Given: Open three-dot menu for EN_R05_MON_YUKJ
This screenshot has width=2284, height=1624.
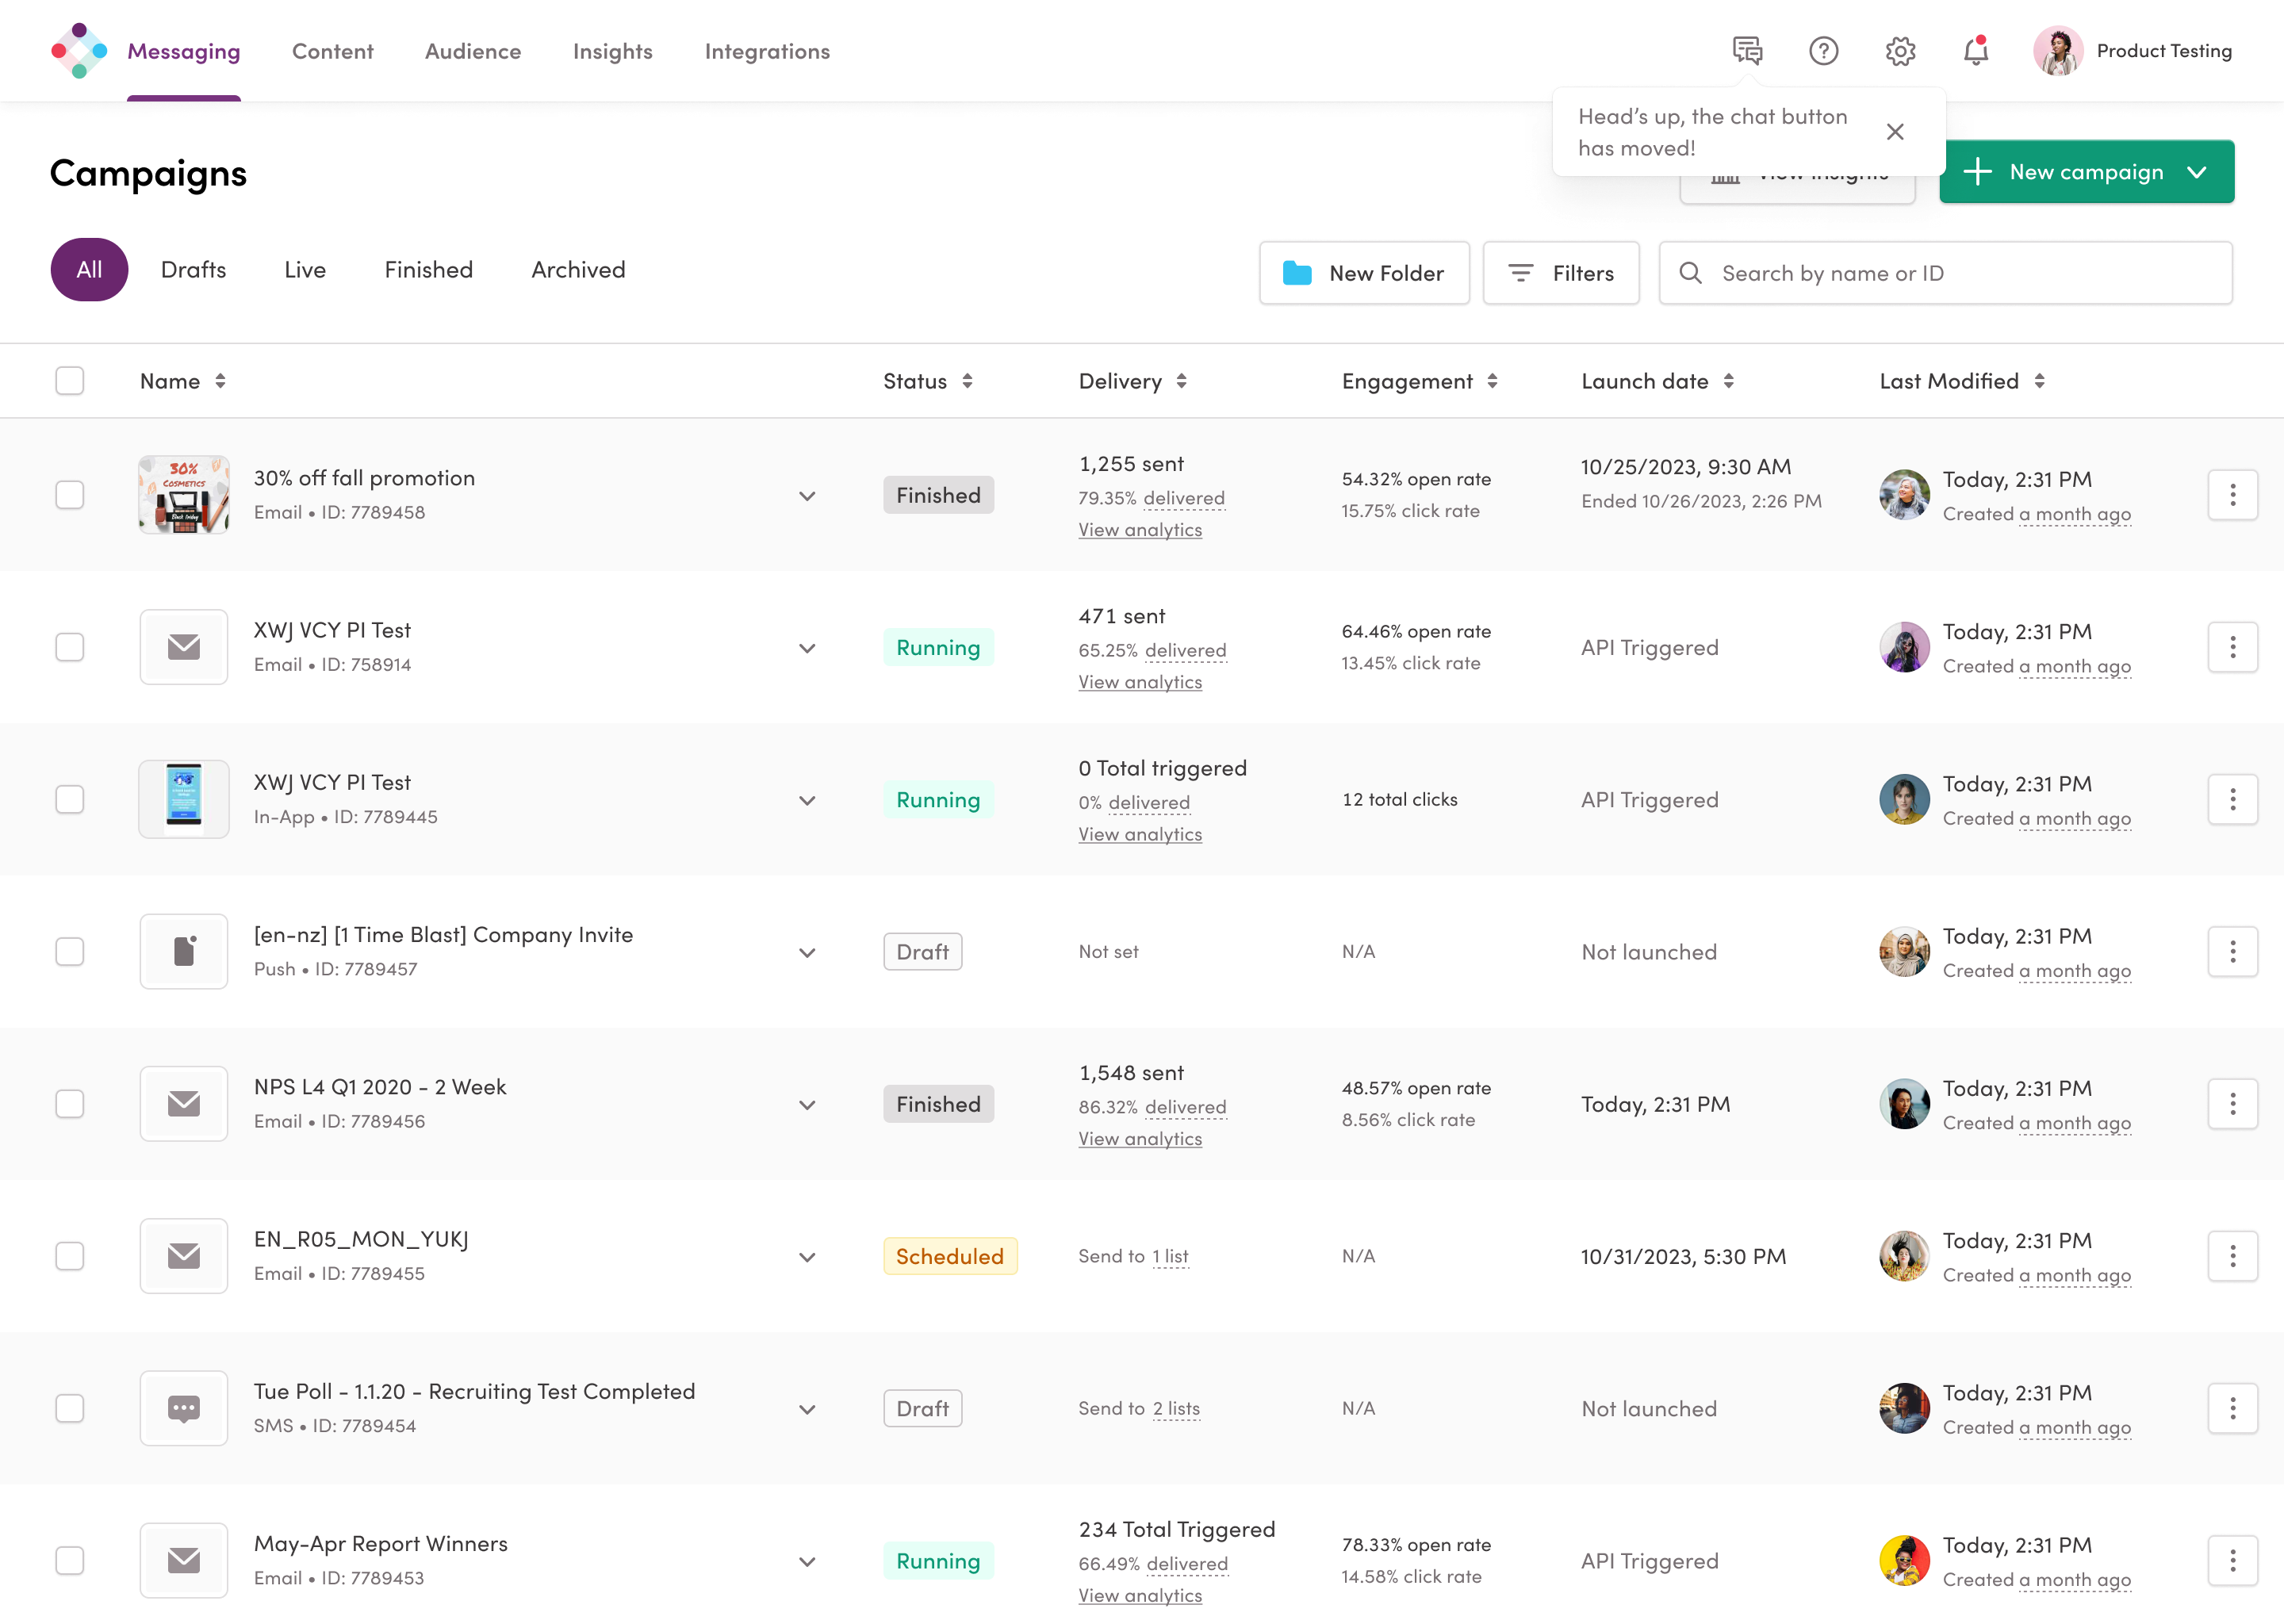Looking at the screenshot, I should coord(2232,1256).
